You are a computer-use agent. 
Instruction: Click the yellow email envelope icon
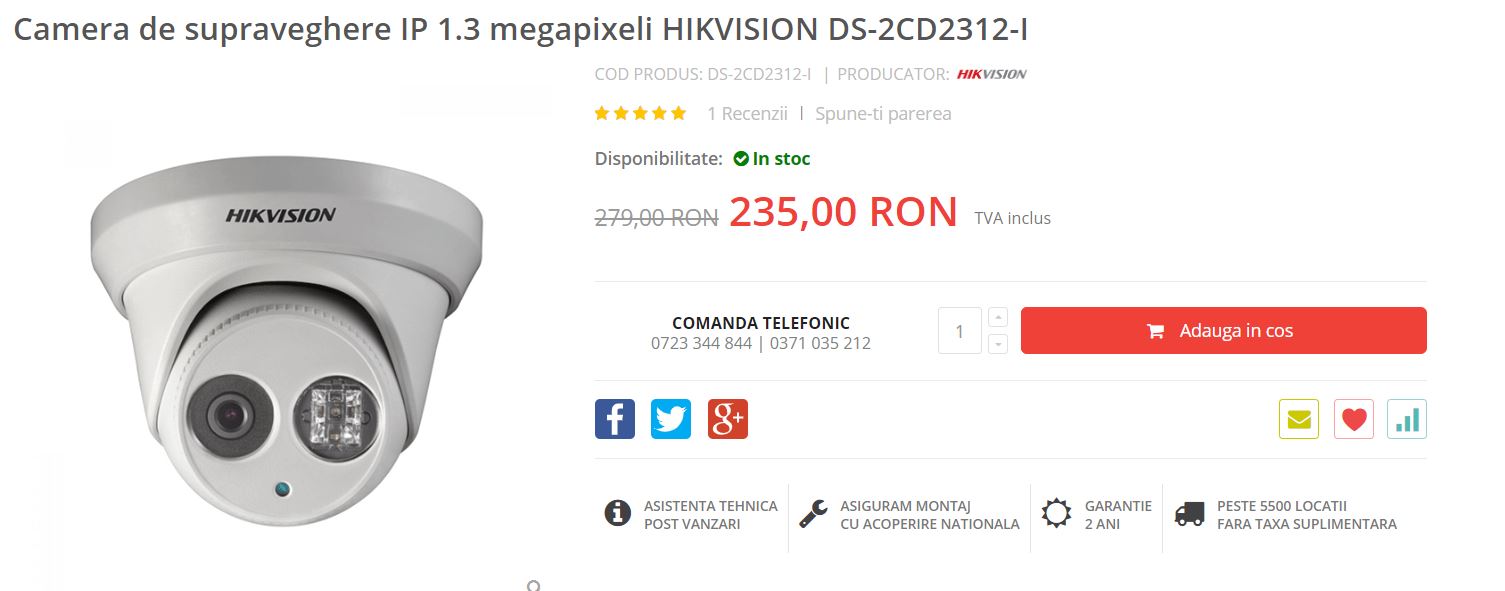pos(1299,419)
